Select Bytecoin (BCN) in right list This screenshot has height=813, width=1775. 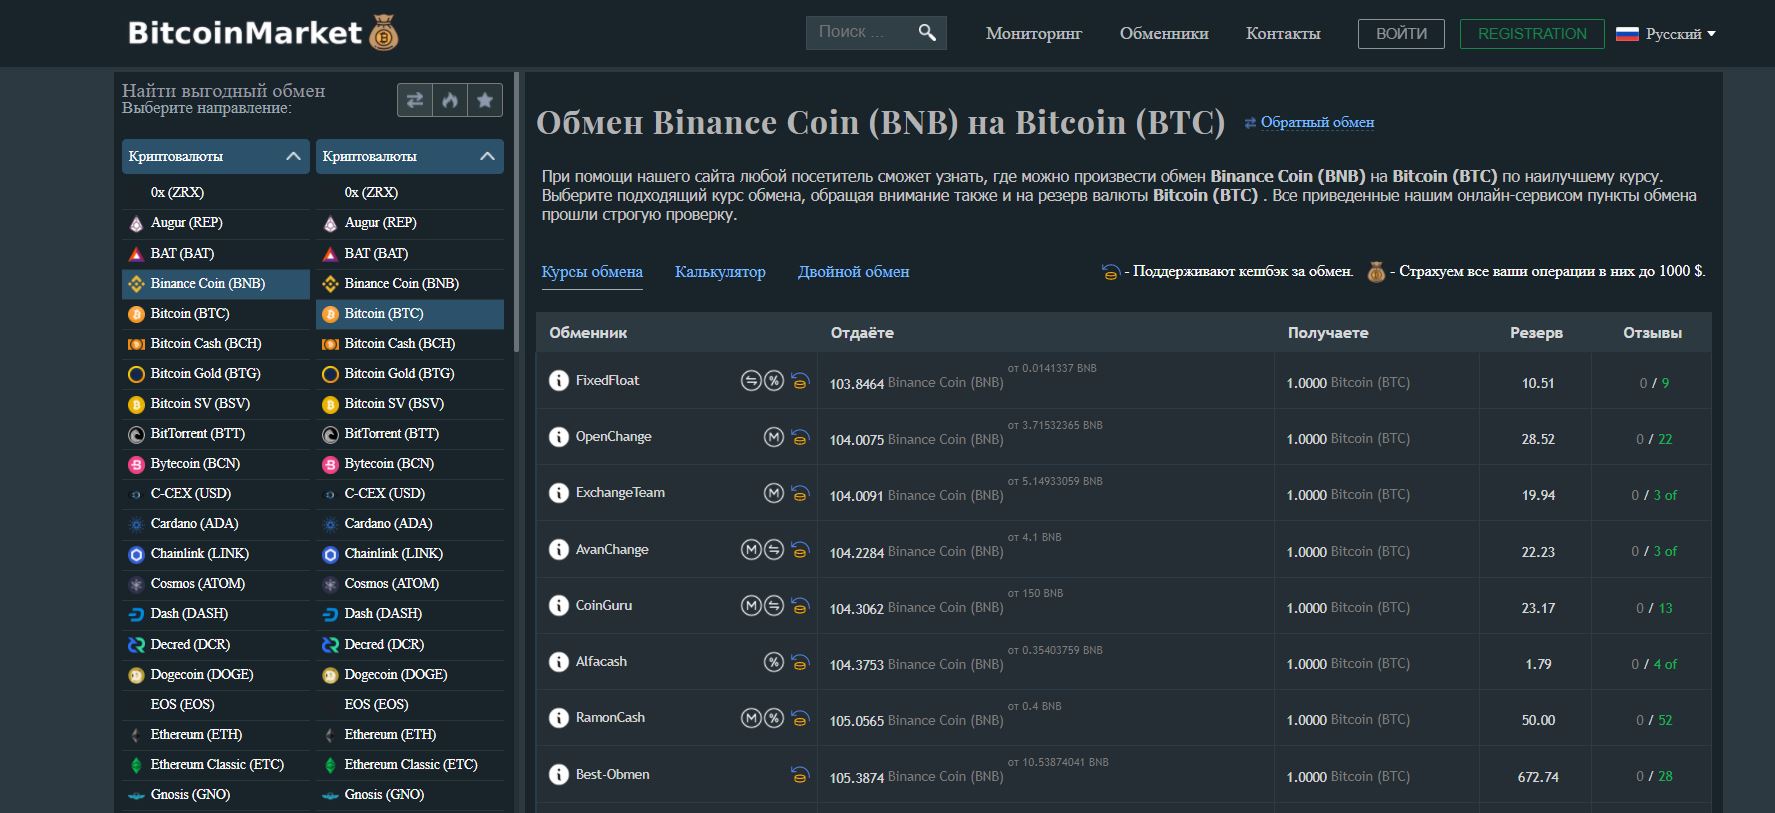click(x=410, y=463)
